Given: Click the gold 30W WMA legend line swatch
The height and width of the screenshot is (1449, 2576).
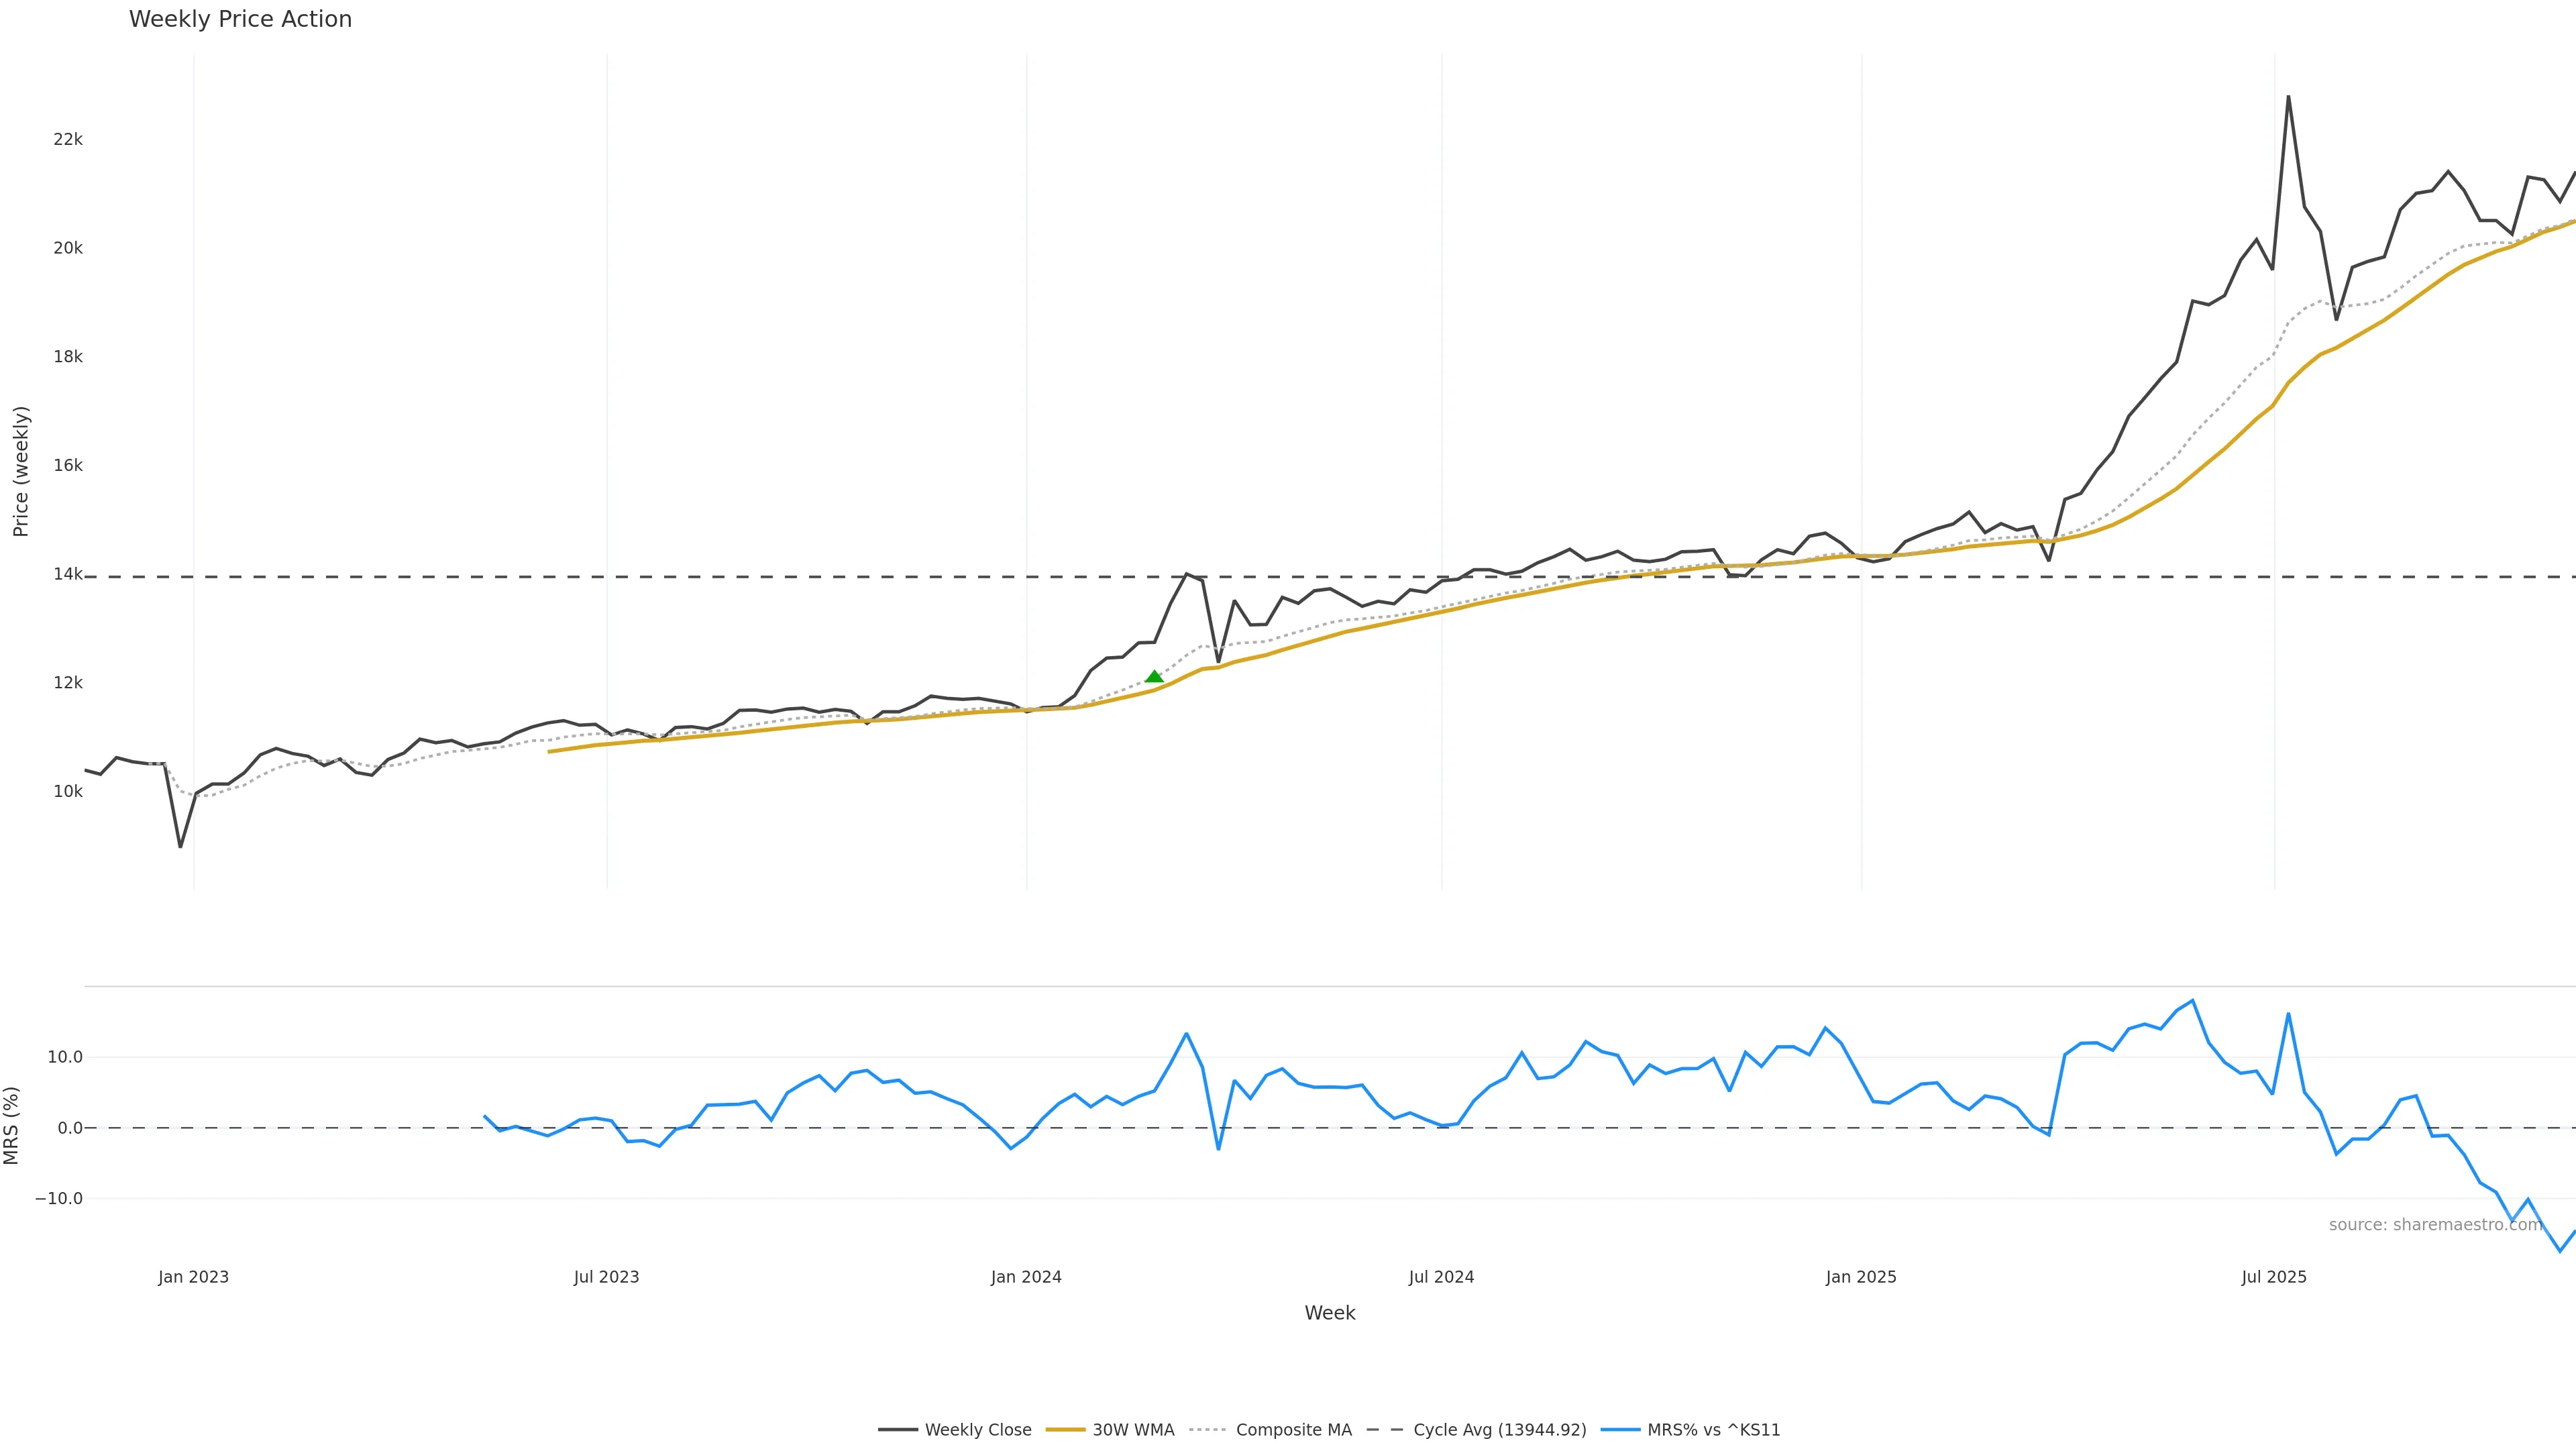Looking at the screenshot, I should [x=1065, y=1430].
